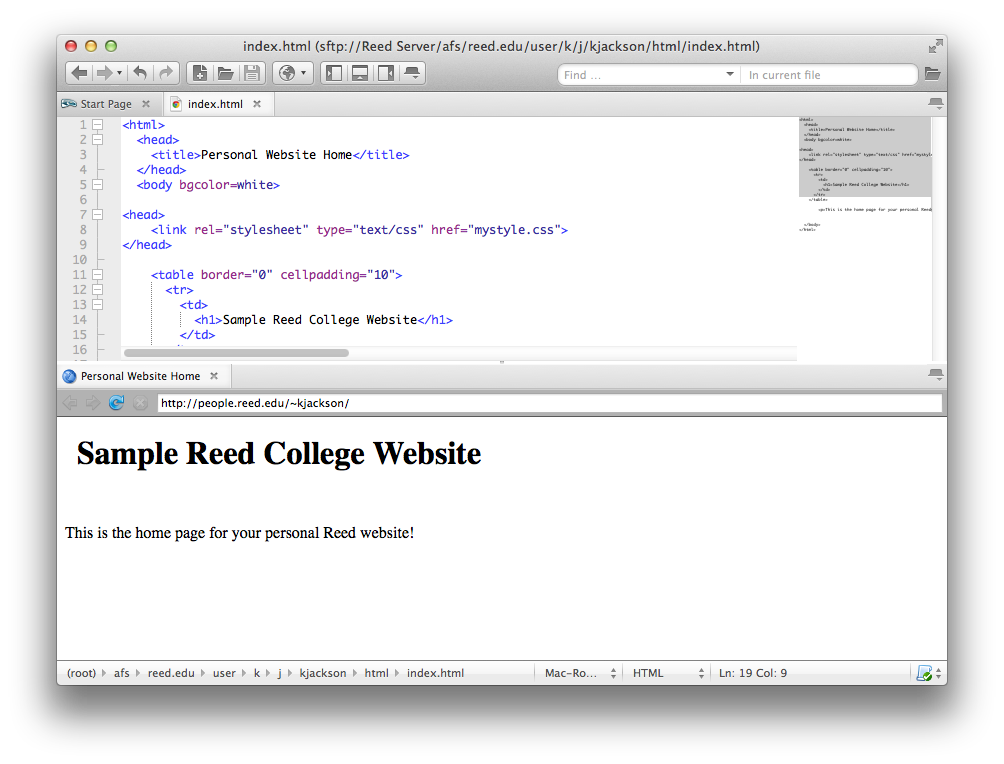
Task: Click the Find search field
Action: 640,75
